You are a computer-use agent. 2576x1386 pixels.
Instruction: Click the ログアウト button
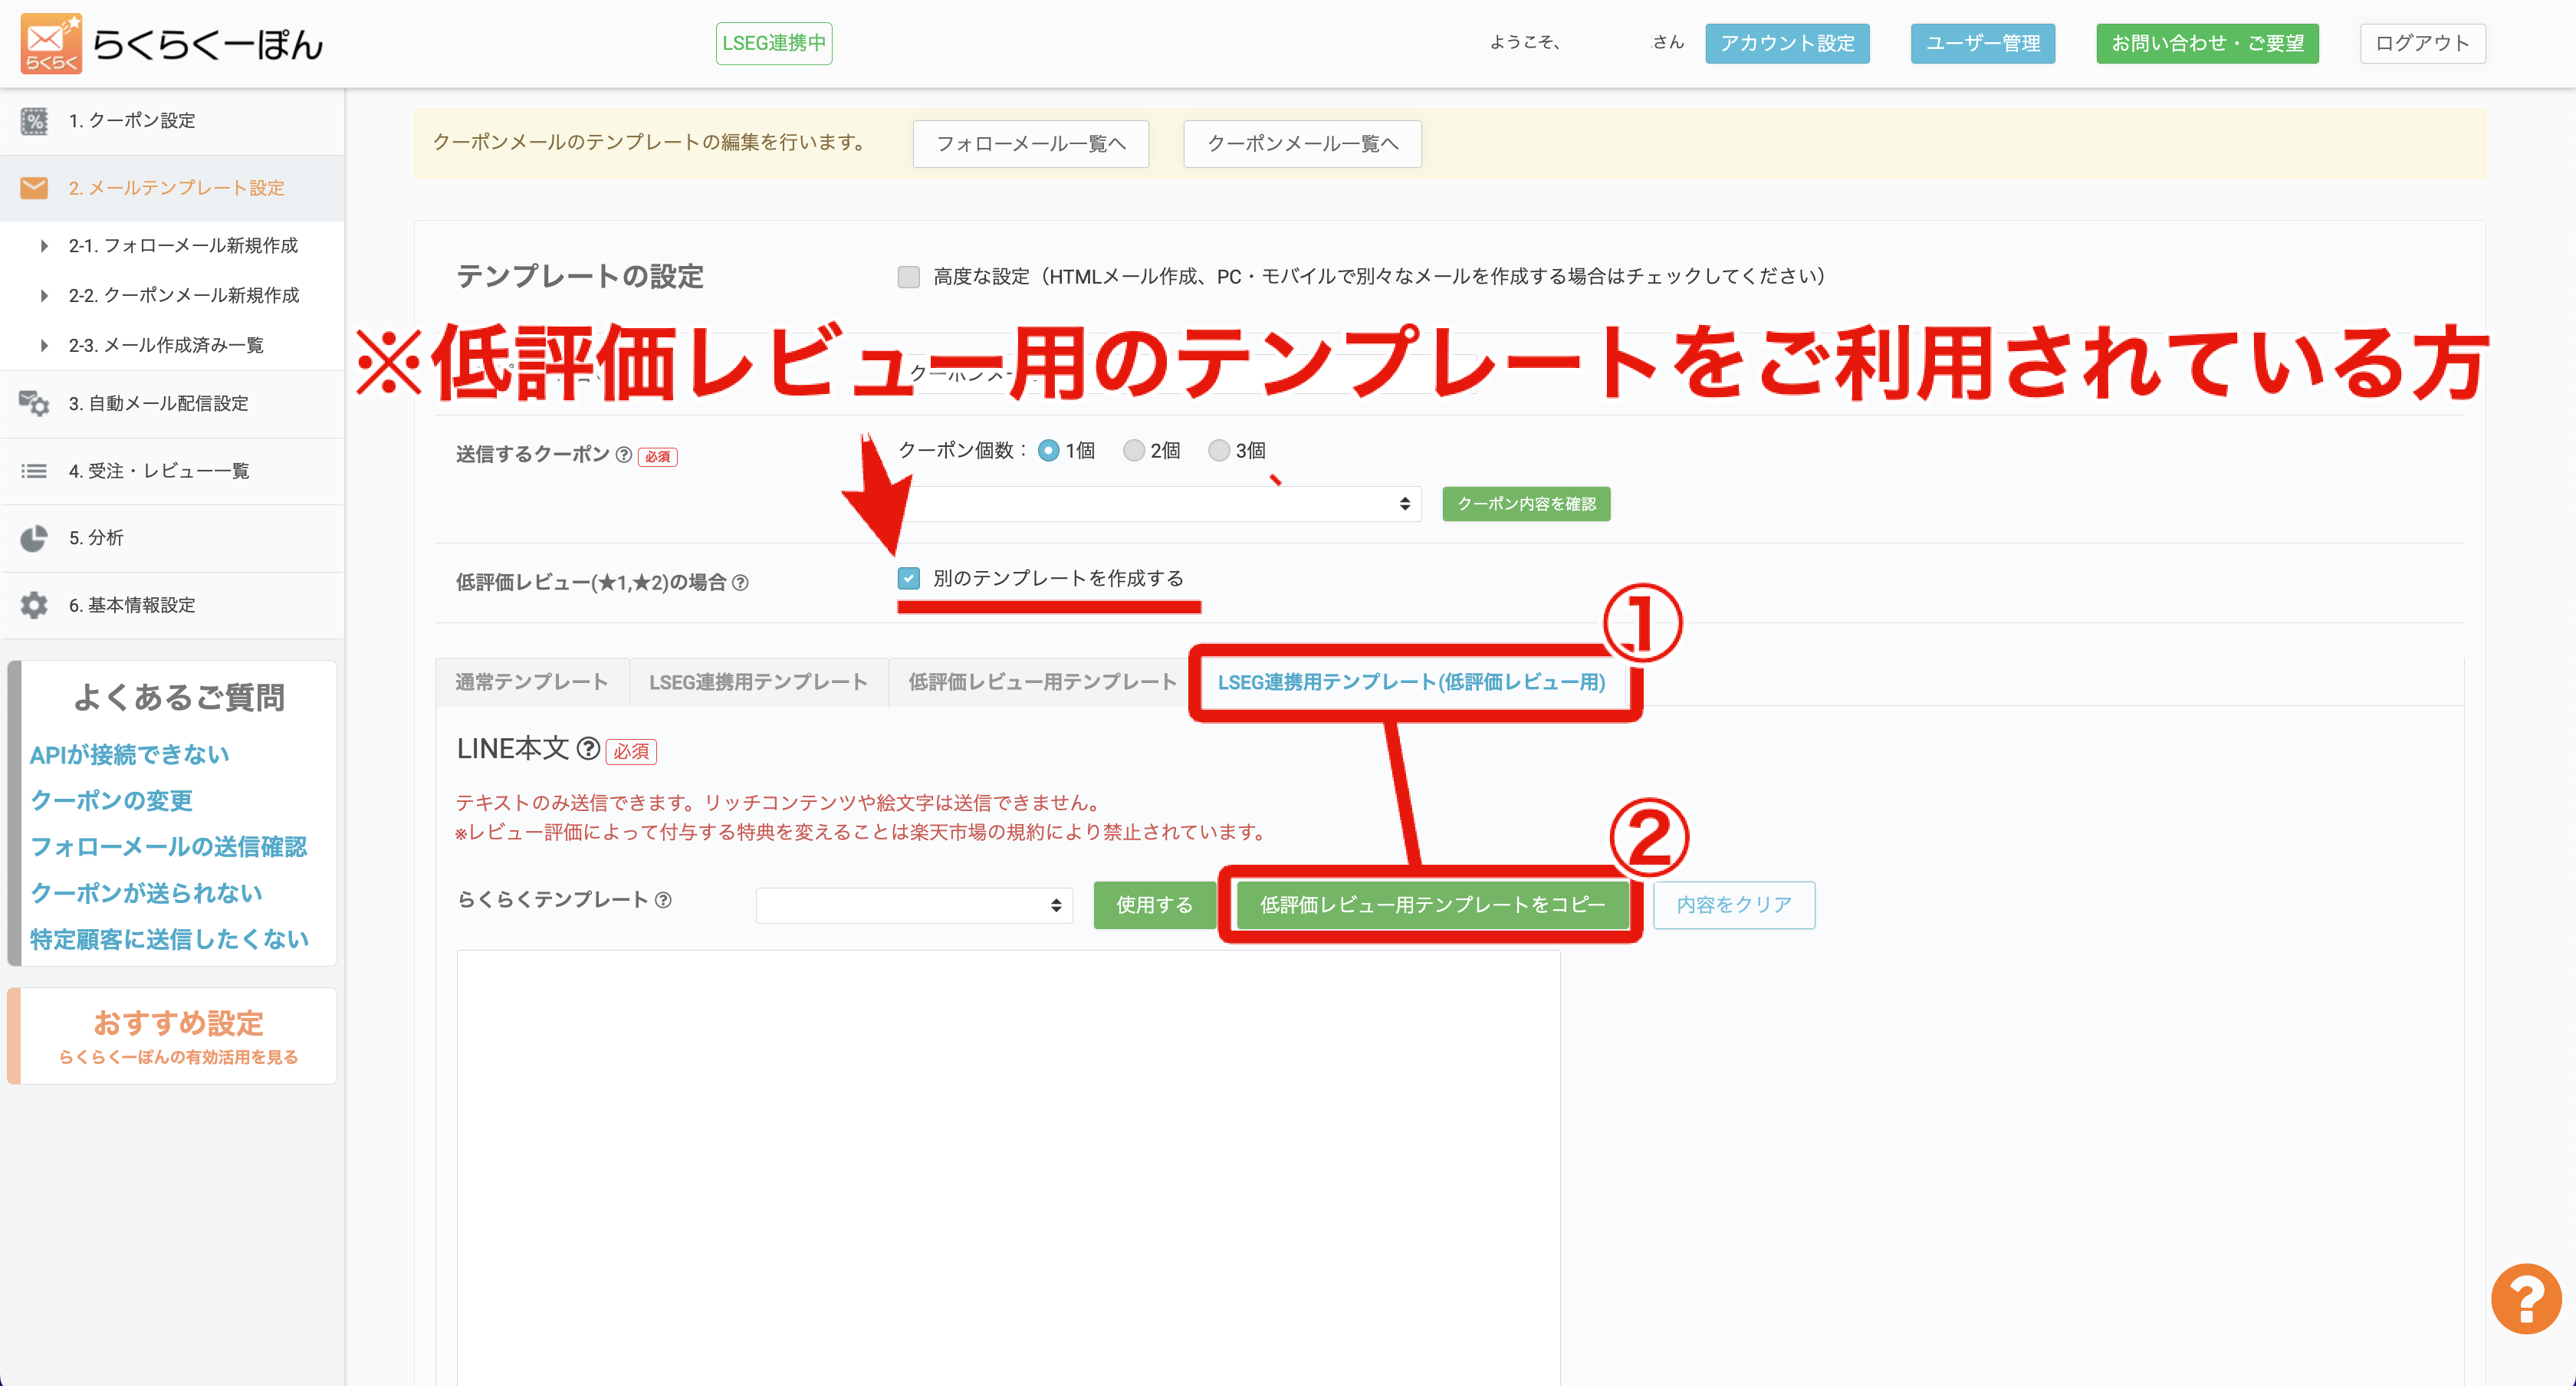(x=2422, y=43)
